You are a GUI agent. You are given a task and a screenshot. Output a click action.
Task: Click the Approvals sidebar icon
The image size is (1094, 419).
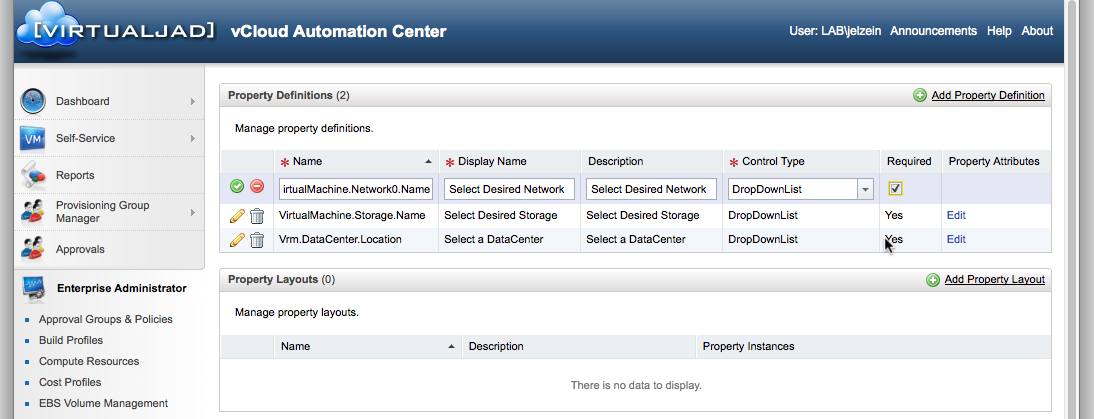click(33, 249)
